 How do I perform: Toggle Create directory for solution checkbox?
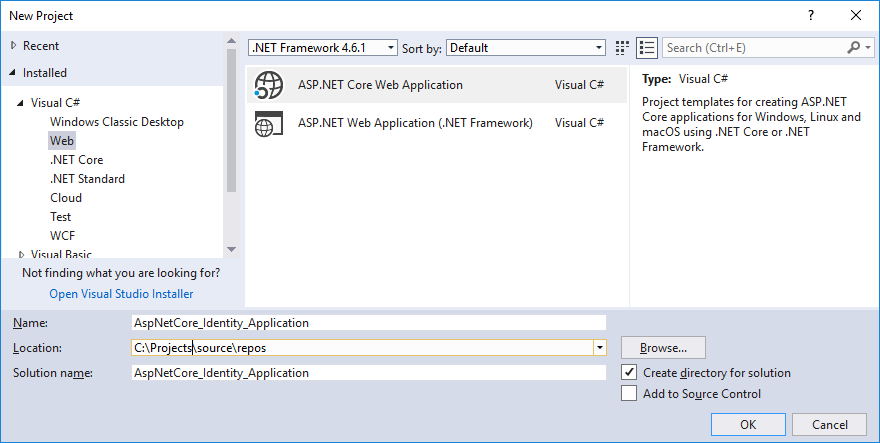tap(629, 372)
